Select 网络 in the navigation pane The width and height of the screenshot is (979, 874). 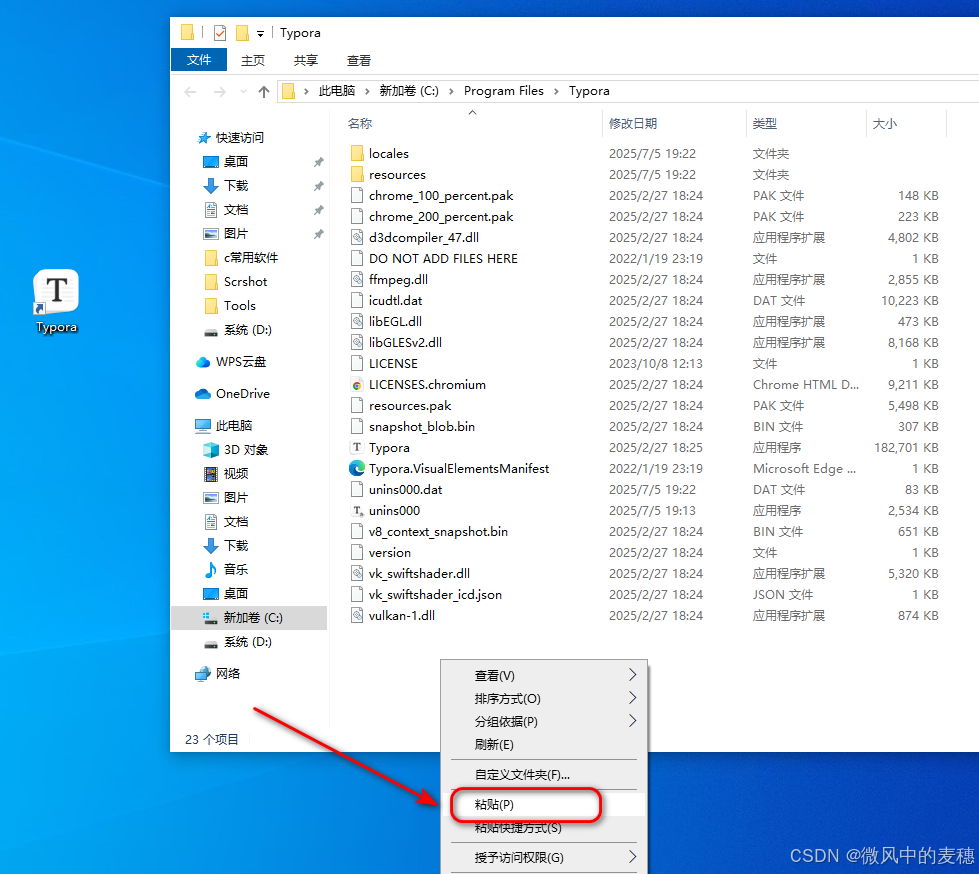pos(218,674)
